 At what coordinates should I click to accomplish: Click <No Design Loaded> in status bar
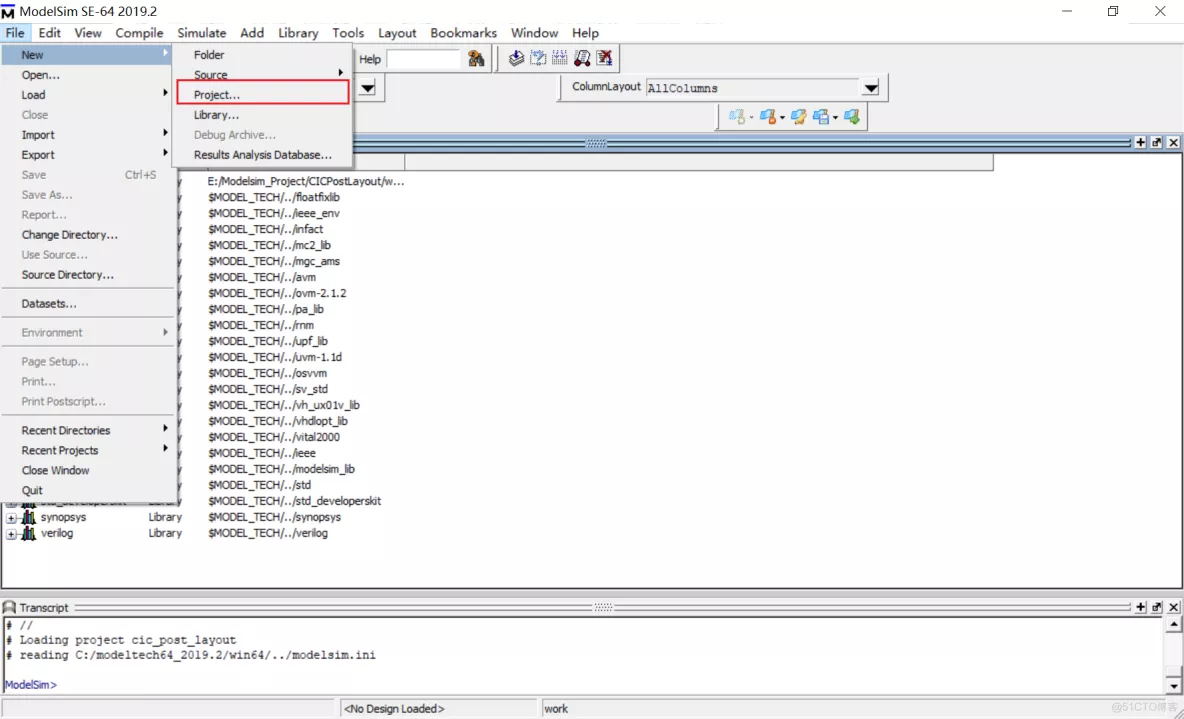pos(394,708)
